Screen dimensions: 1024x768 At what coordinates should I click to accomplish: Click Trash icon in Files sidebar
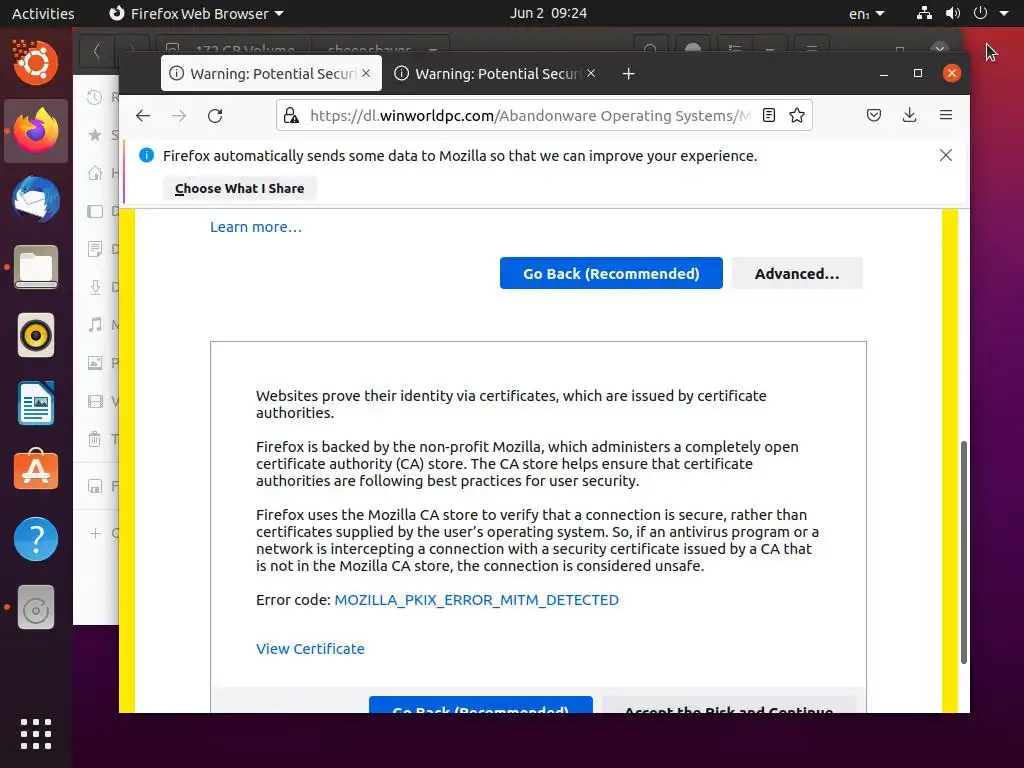95,439
